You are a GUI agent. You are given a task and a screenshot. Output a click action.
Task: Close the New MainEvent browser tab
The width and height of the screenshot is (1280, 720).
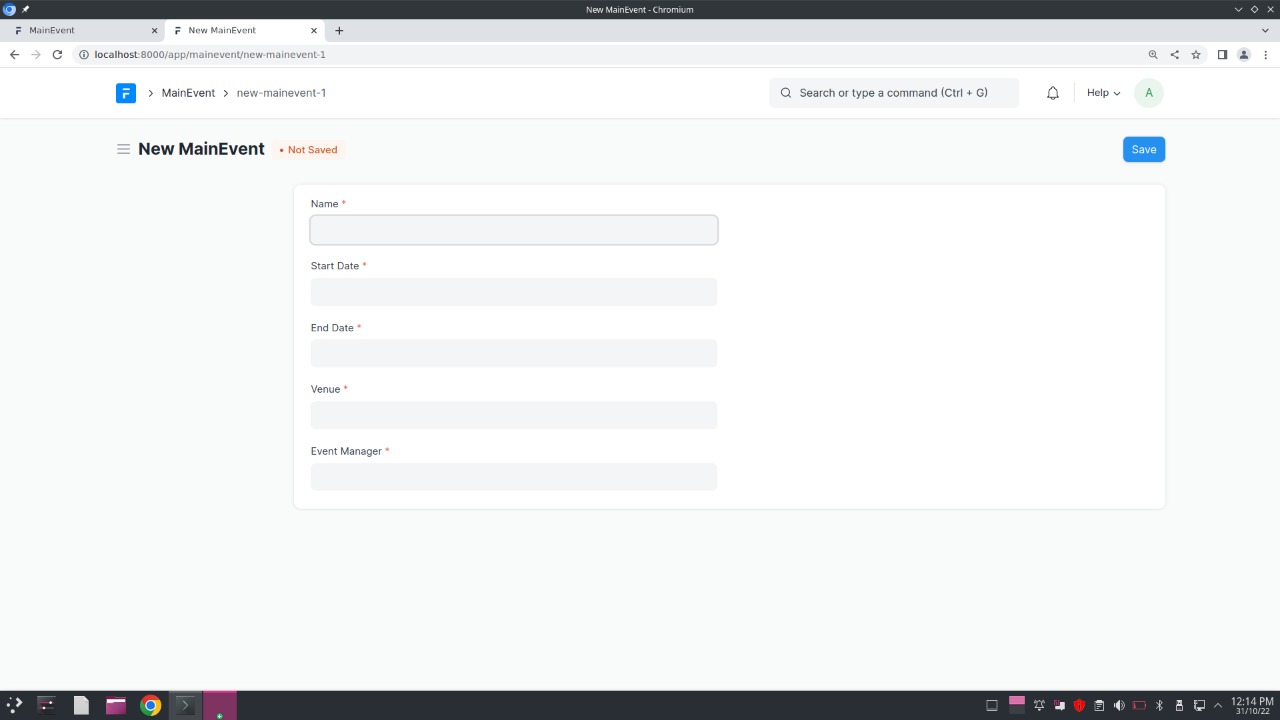(x=314, y=31)
